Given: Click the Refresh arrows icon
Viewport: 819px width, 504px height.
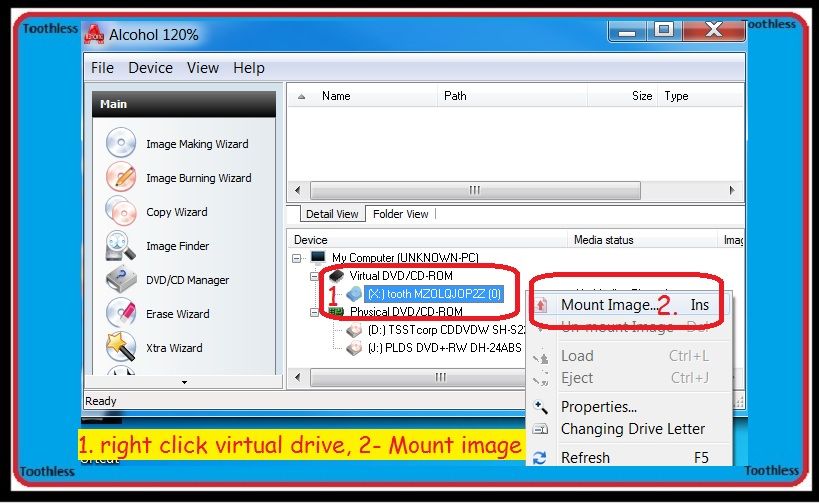Looking at the screenshot, I should (540, 458).
